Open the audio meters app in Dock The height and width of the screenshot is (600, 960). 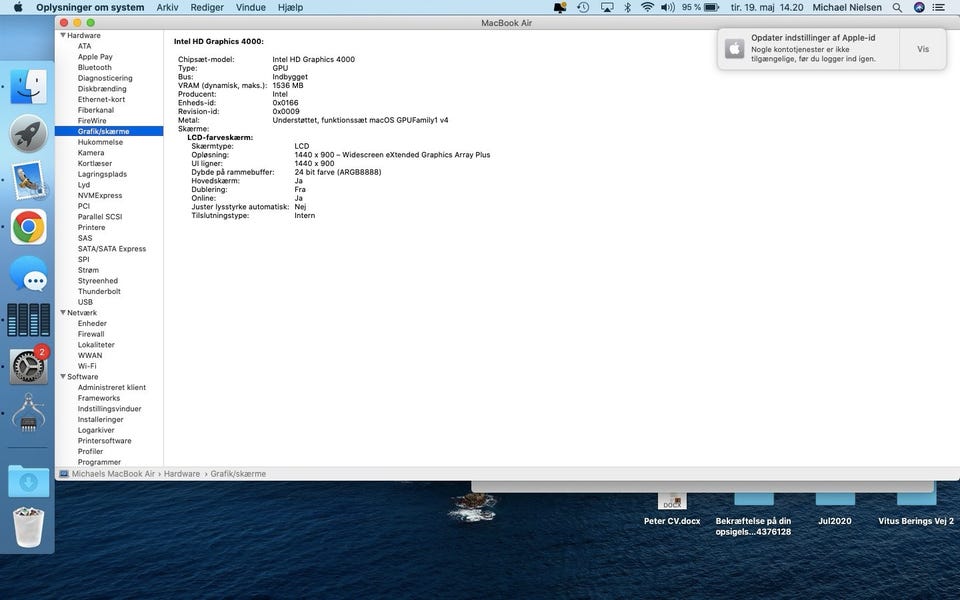click(28, 320)
